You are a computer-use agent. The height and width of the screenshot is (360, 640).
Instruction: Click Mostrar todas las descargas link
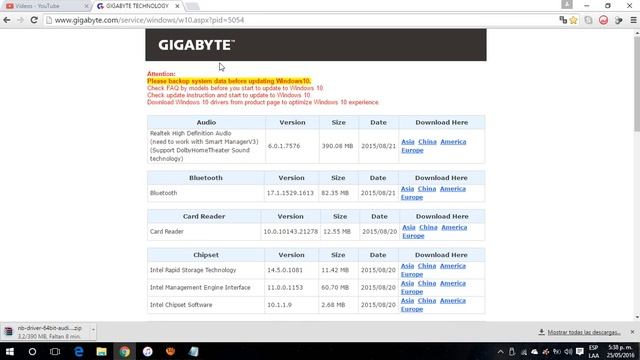[x=584, y=332]
